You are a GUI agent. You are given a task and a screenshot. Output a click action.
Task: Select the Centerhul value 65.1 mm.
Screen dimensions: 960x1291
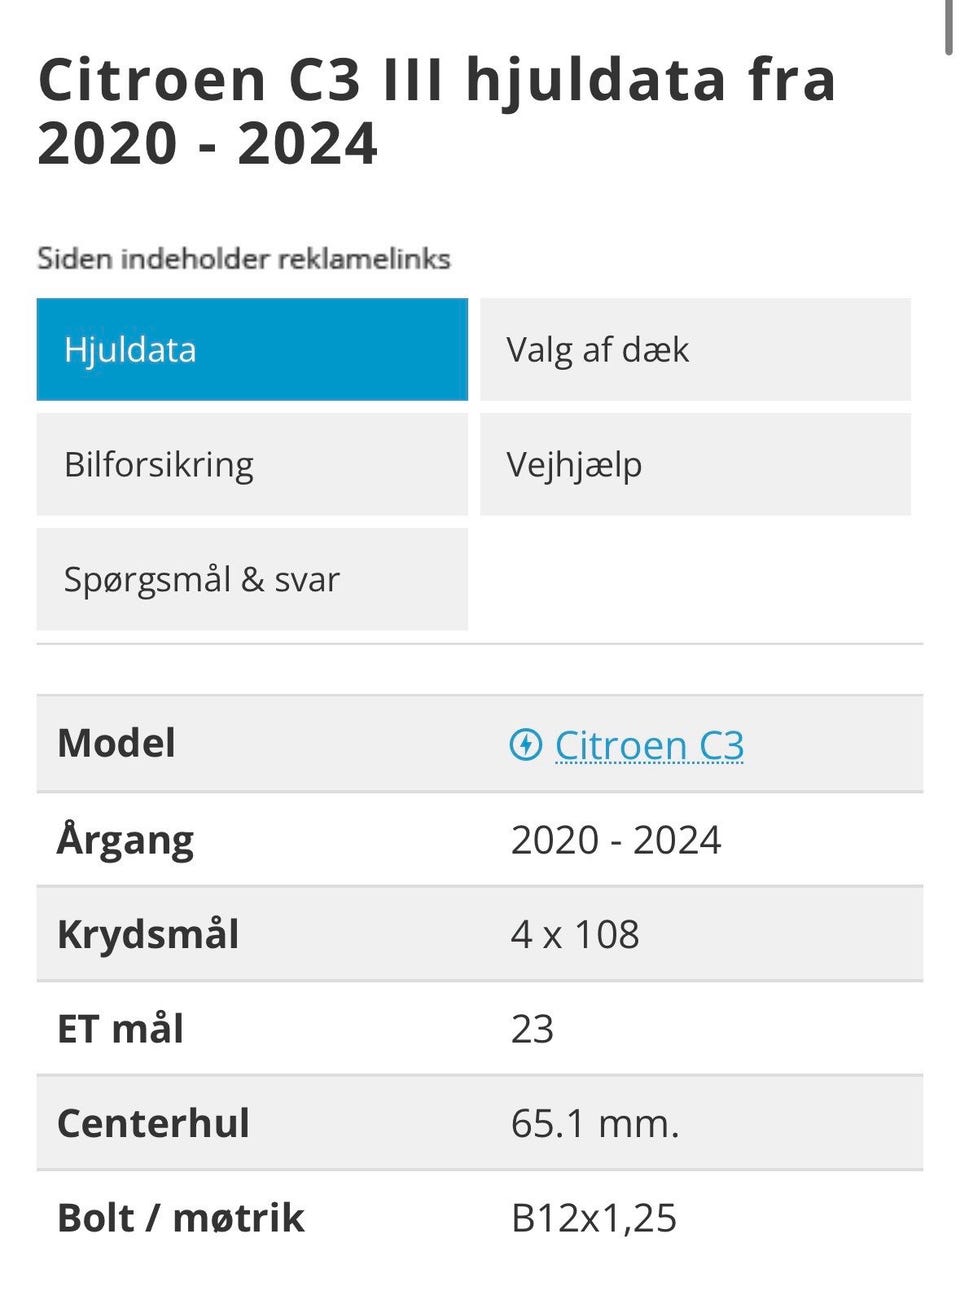595,1124
